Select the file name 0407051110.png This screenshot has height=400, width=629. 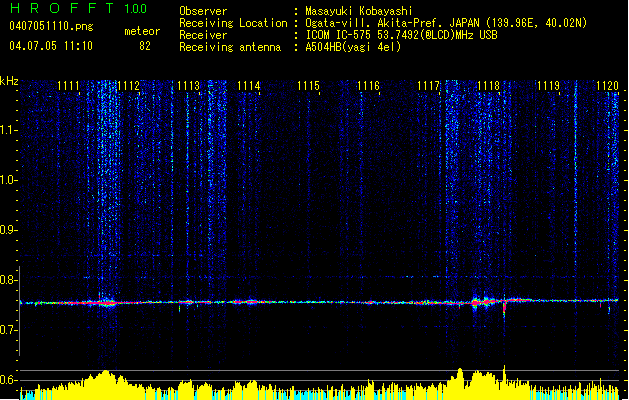click(x=51, y=26)
